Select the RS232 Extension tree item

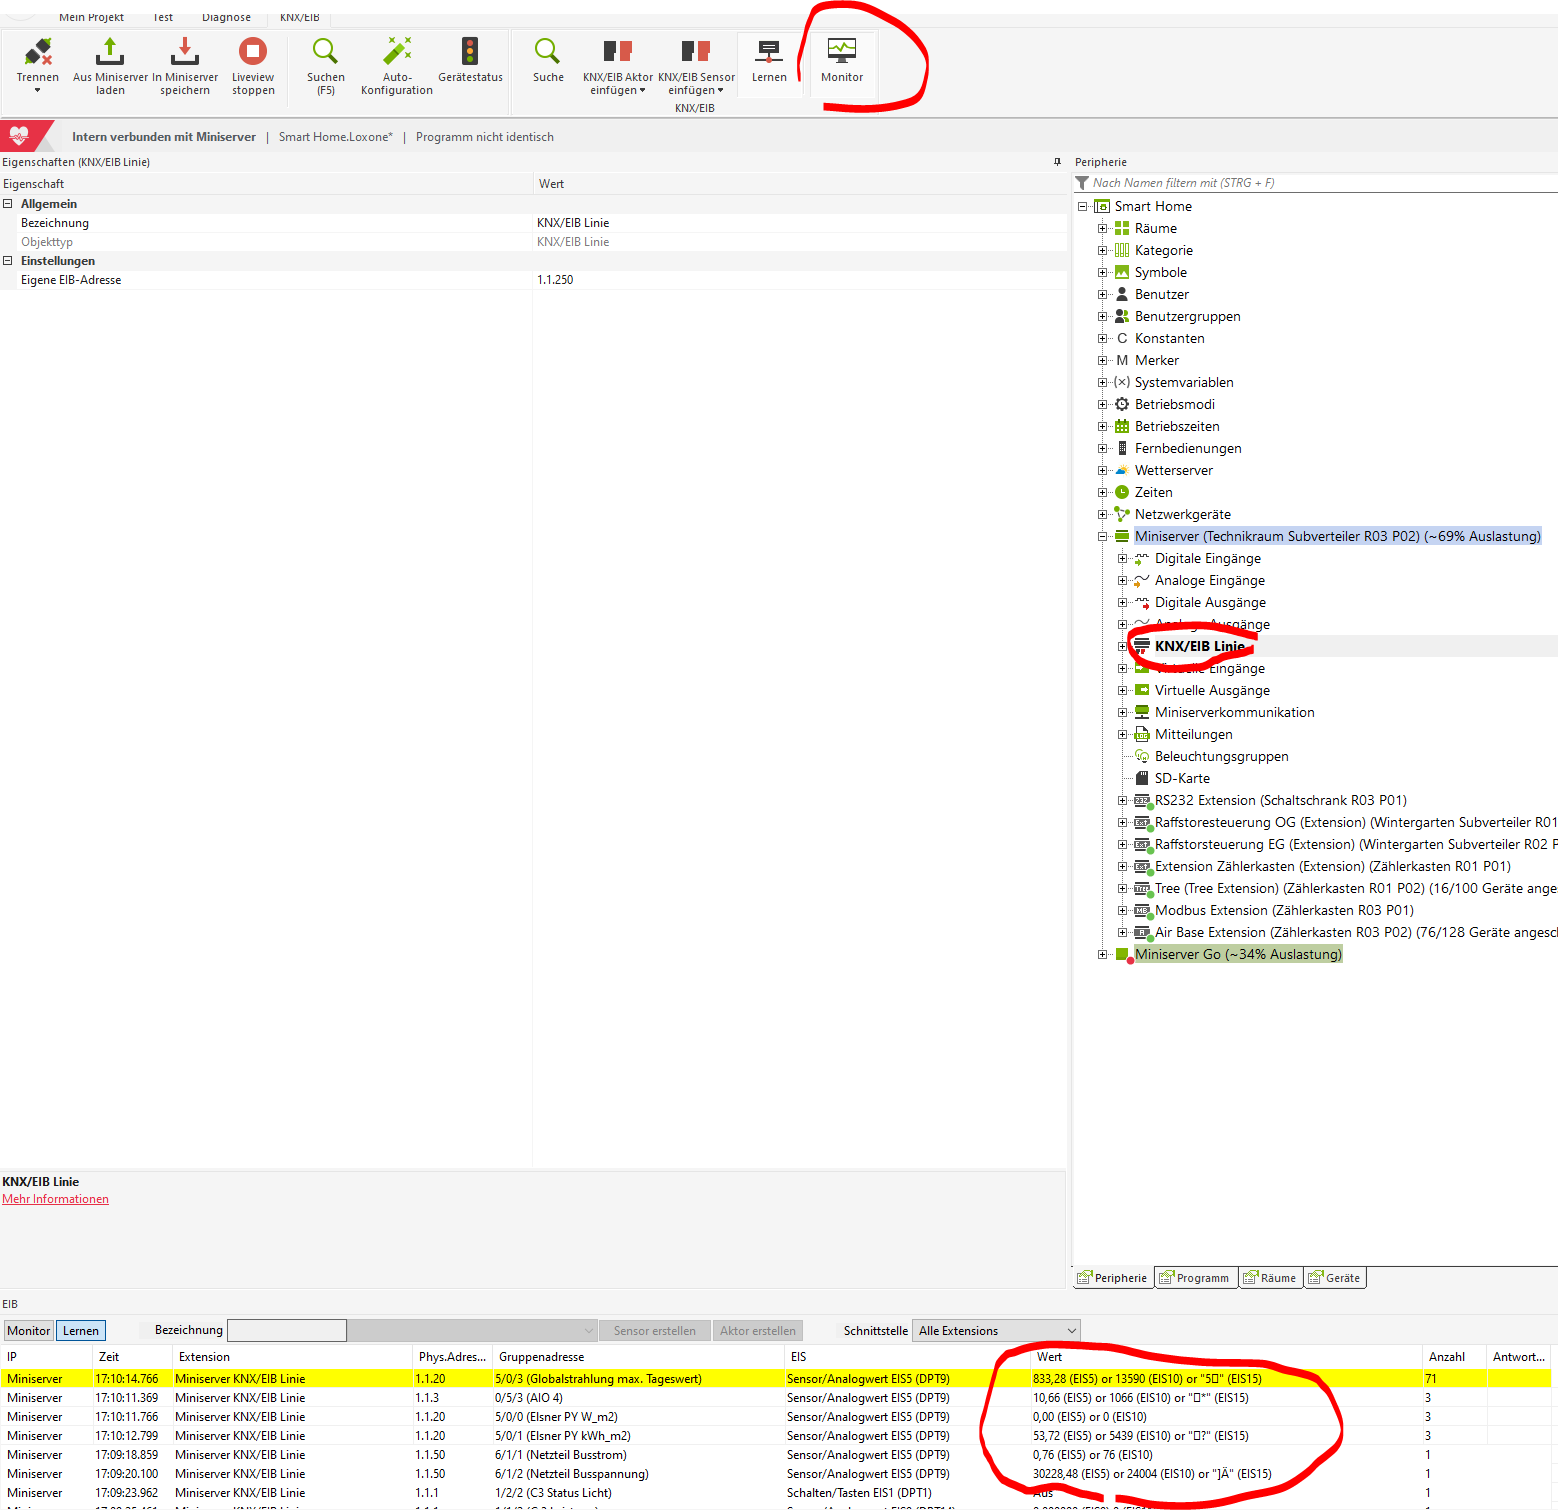(1281, 800)
